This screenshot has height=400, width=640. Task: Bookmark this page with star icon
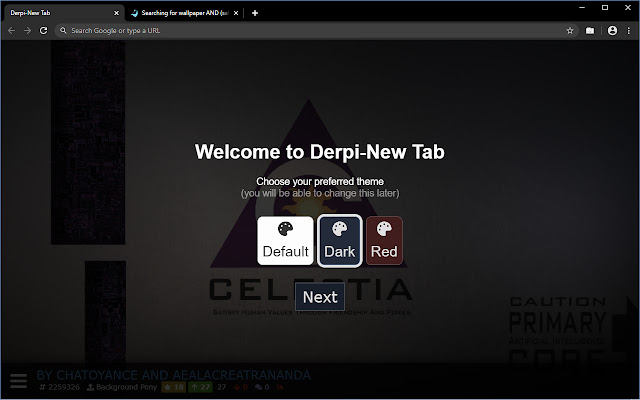tap(570, 31)
